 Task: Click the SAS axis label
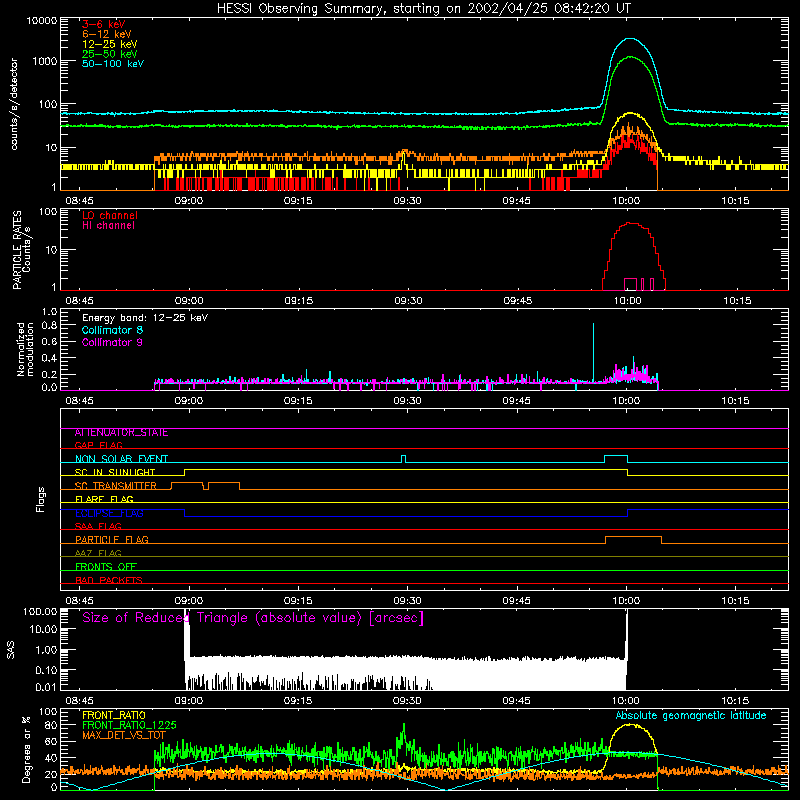11,650
